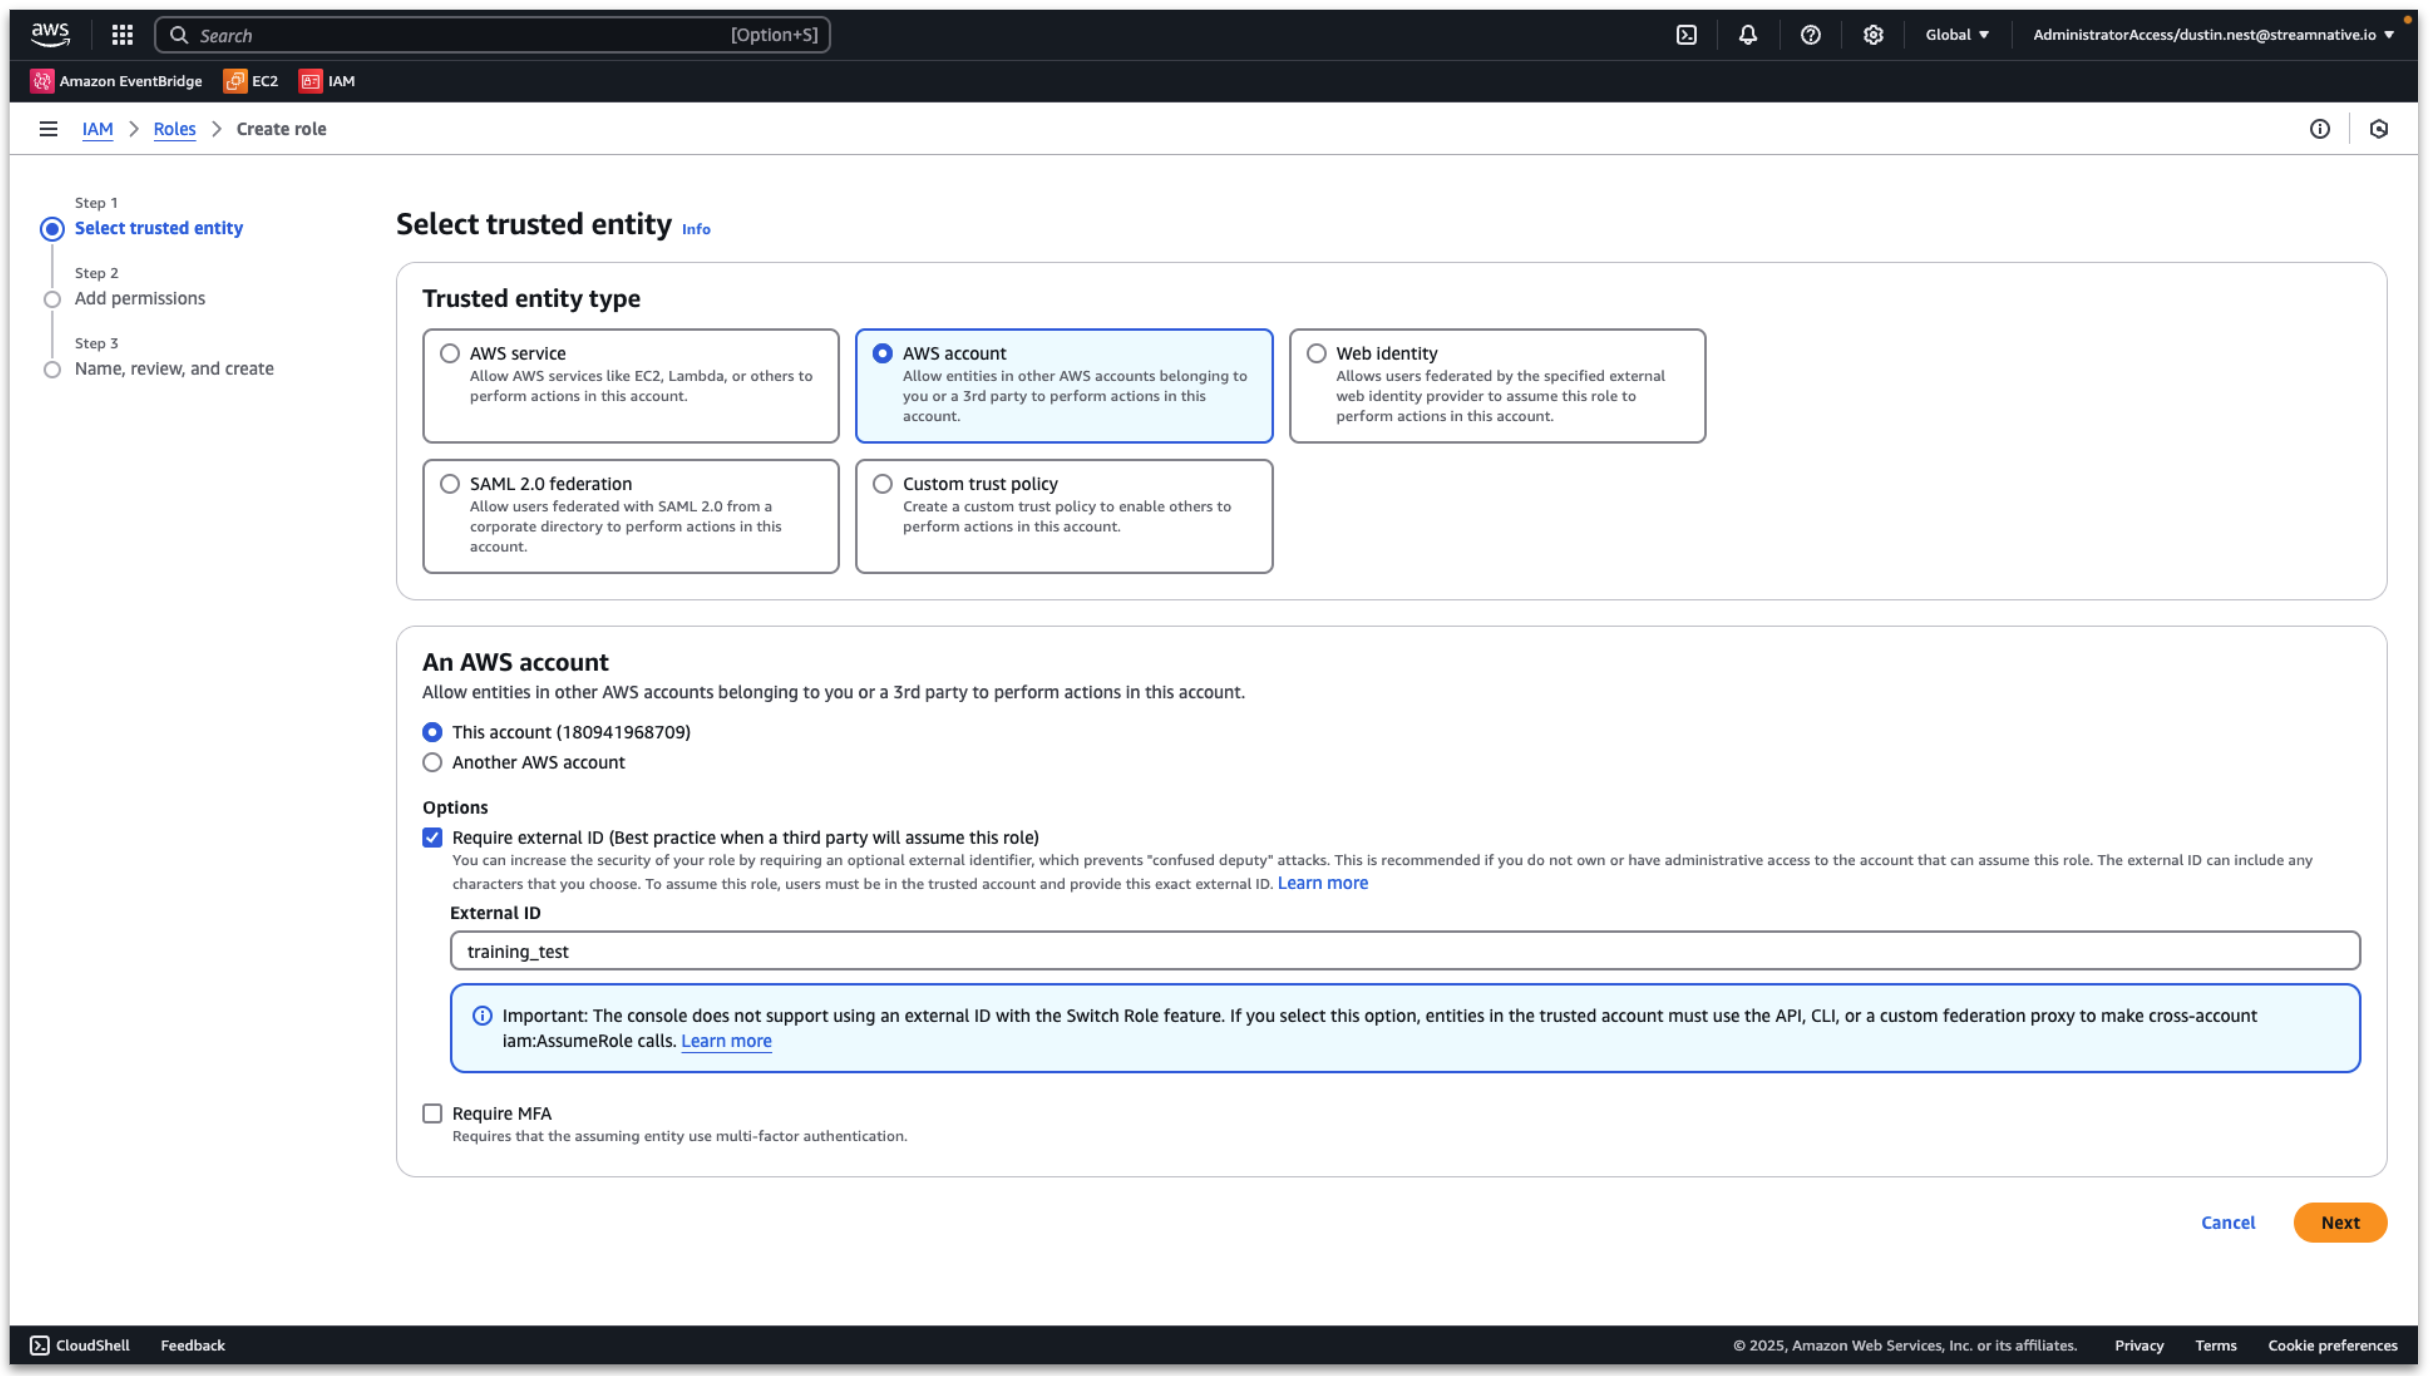This screenshot has height=1376, width=2430.
Task: Select the Web identity trusted entity type
Action: (x=1314, y=353)
